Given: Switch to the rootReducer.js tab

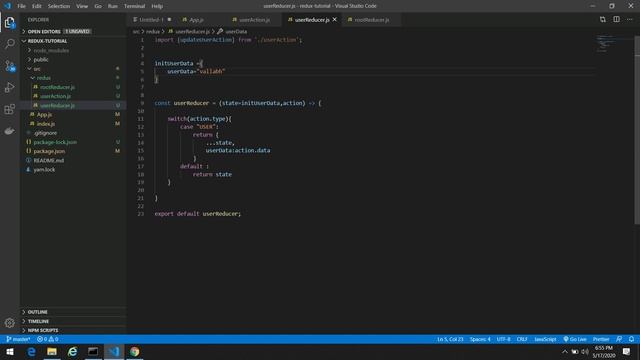Looking at the screenshot, I should pos(371,20).
